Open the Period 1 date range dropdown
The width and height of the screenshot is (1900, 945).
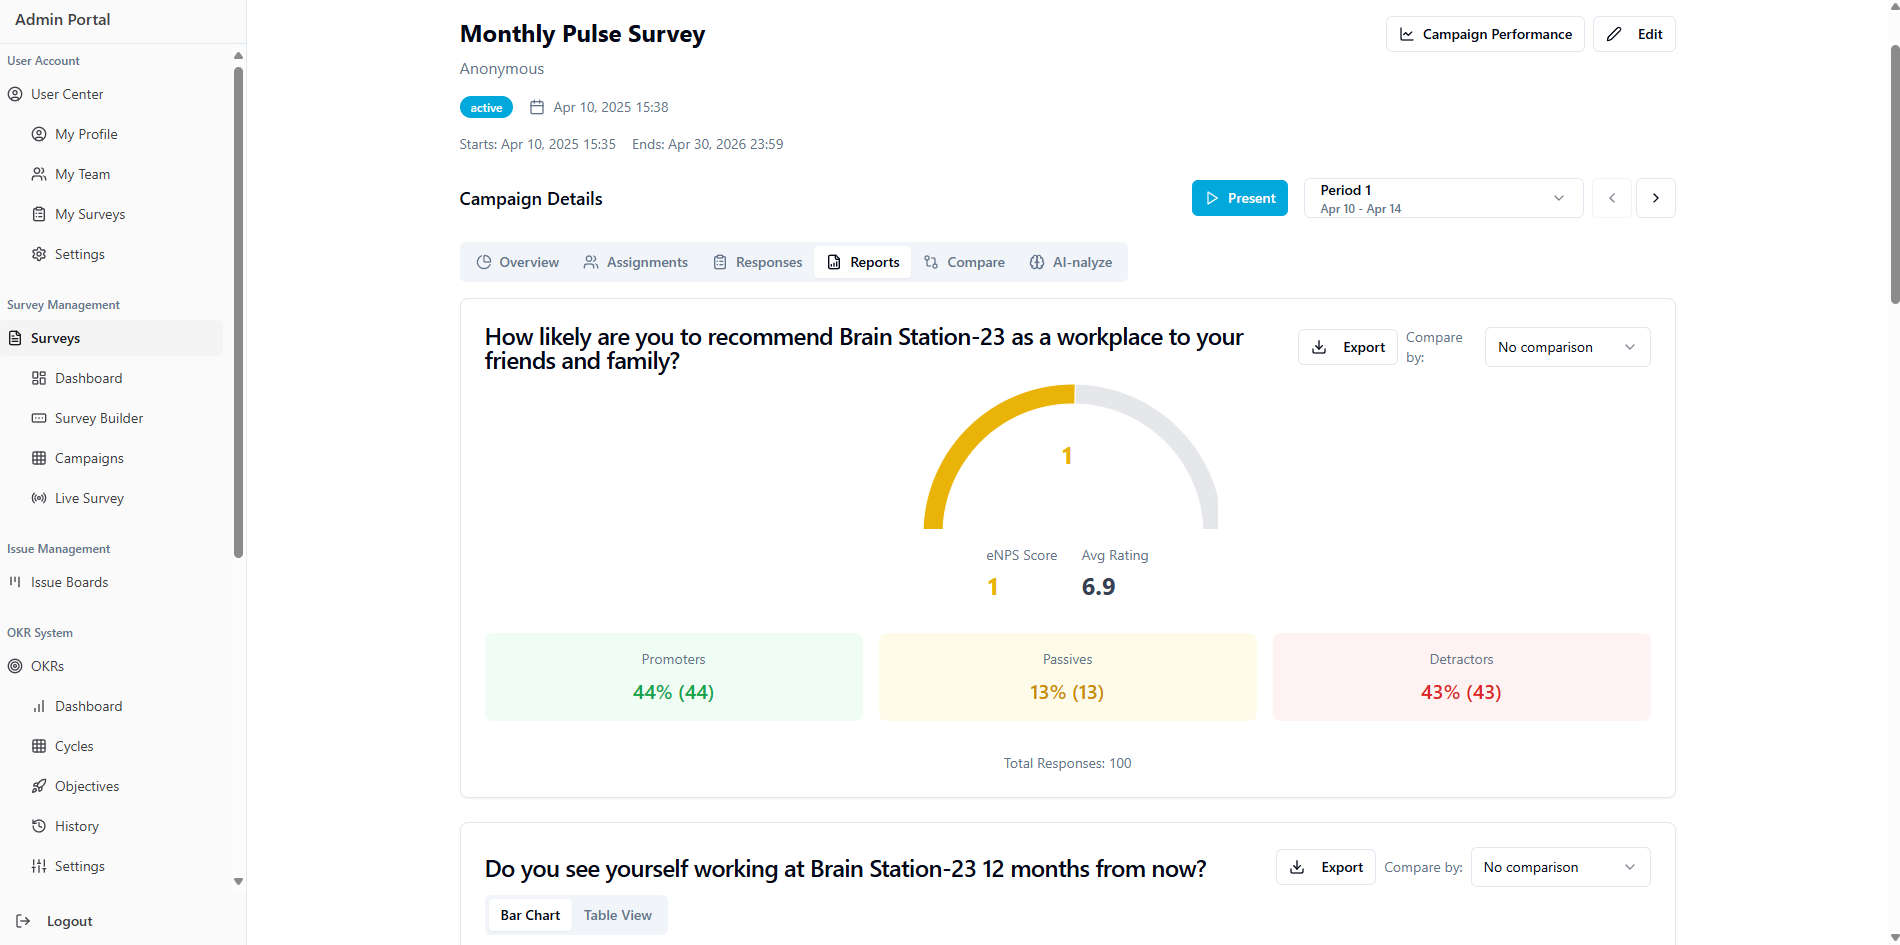1443,198
